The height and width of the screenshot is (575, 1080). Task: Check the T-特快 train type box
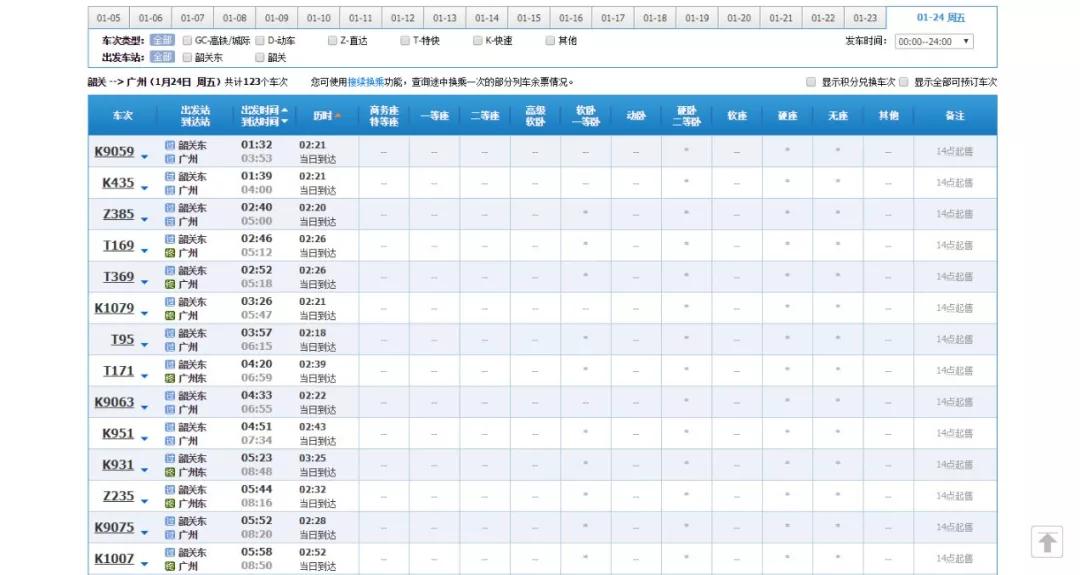(x=405, y=41)
